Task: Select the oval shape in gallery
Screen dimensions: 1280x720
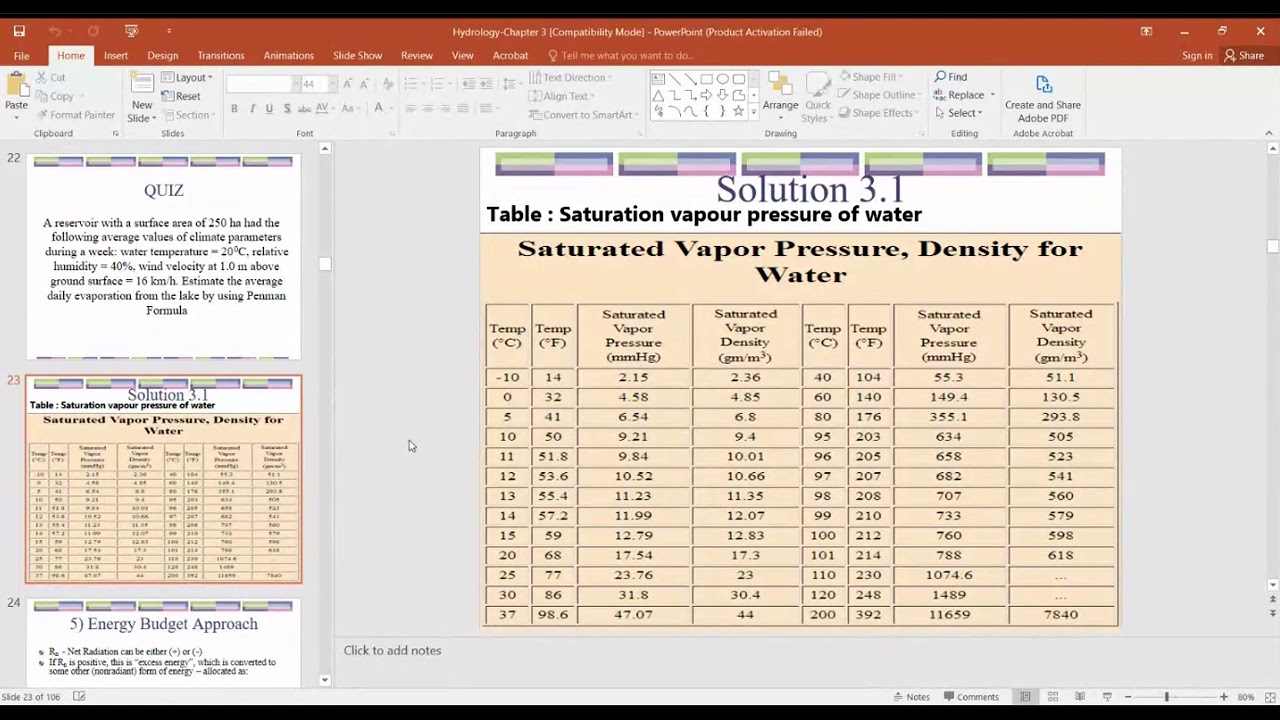Action: pos(722,79)
